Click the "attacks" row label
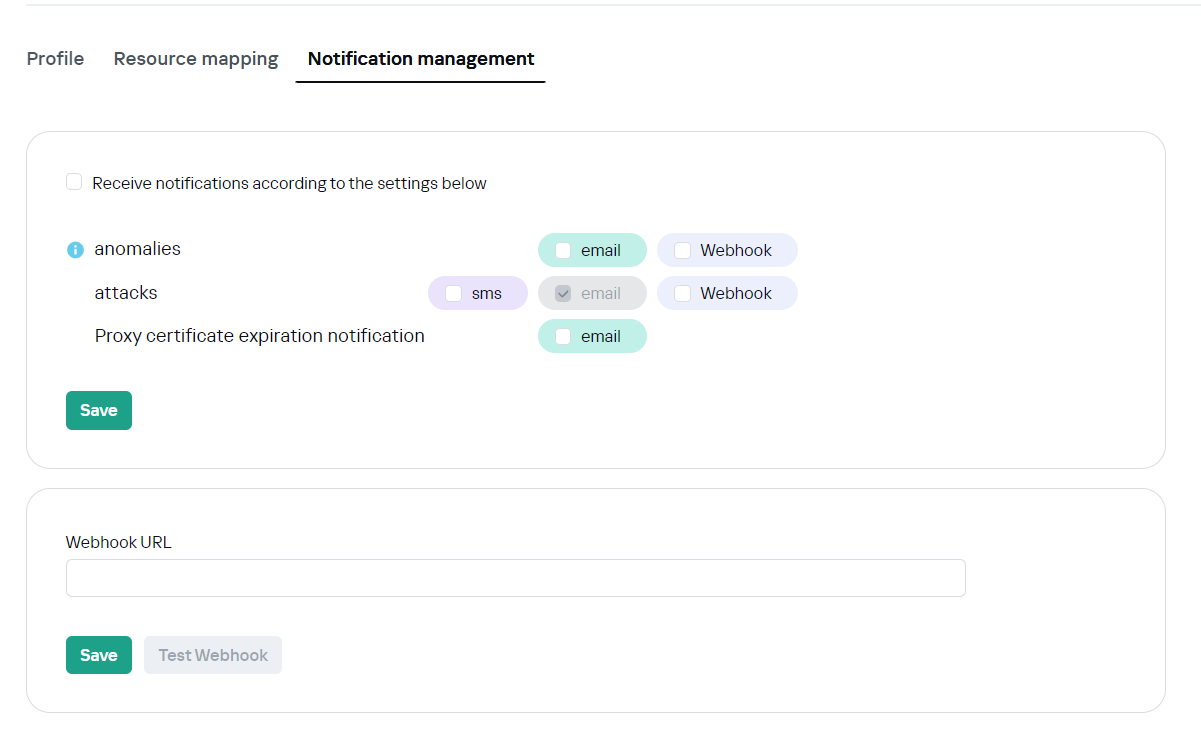 pos(126,293)
